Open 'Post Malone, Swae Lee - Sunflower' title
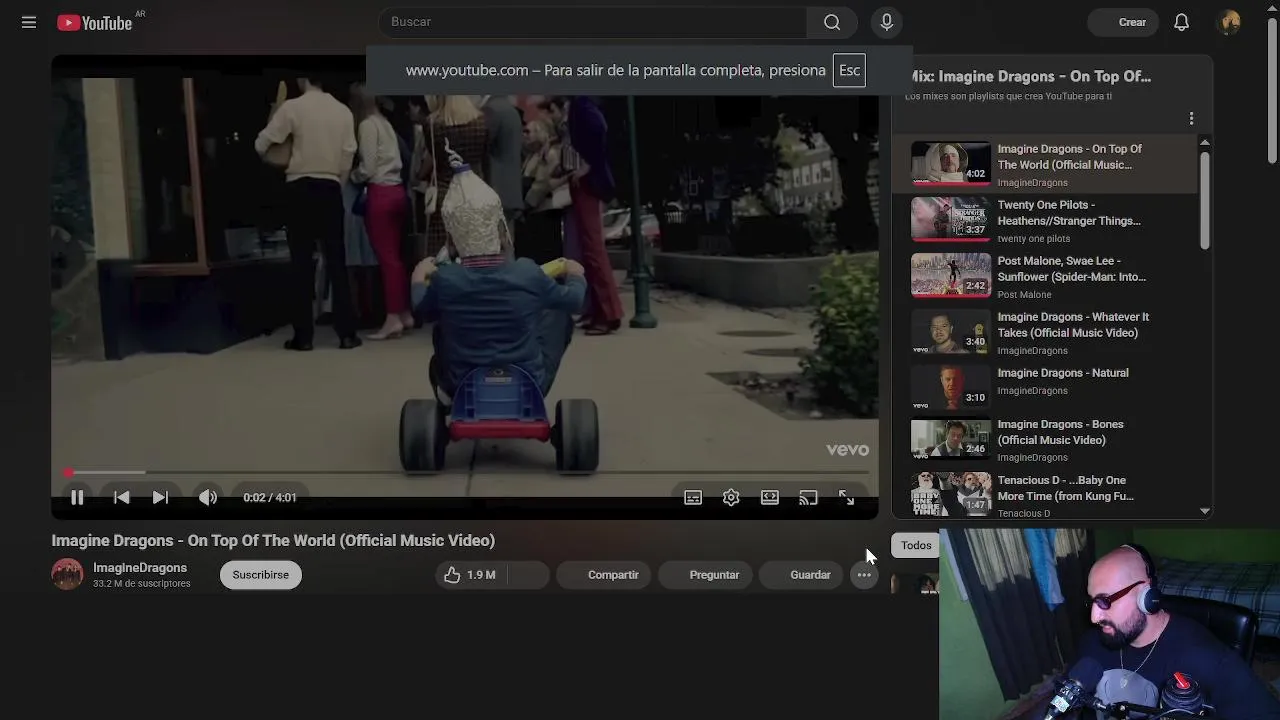Viewport: 1280px width, 720px height. coord(1071,269)
